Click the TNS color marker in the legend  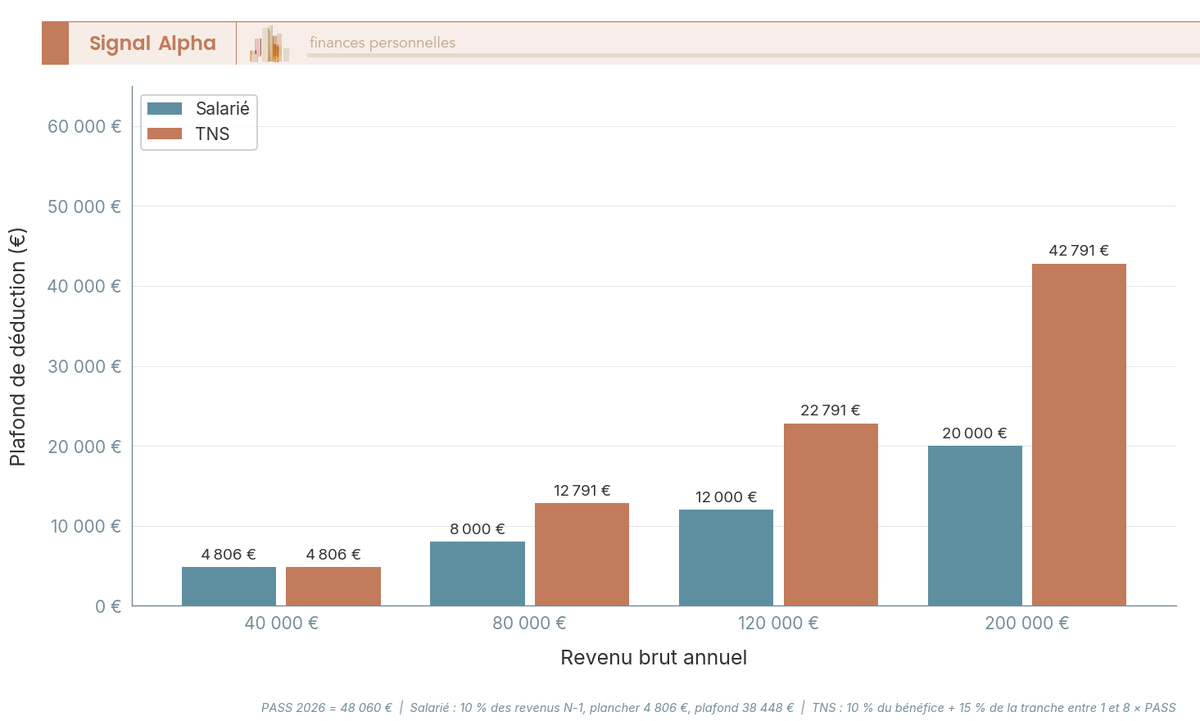[x=166, y=133]
